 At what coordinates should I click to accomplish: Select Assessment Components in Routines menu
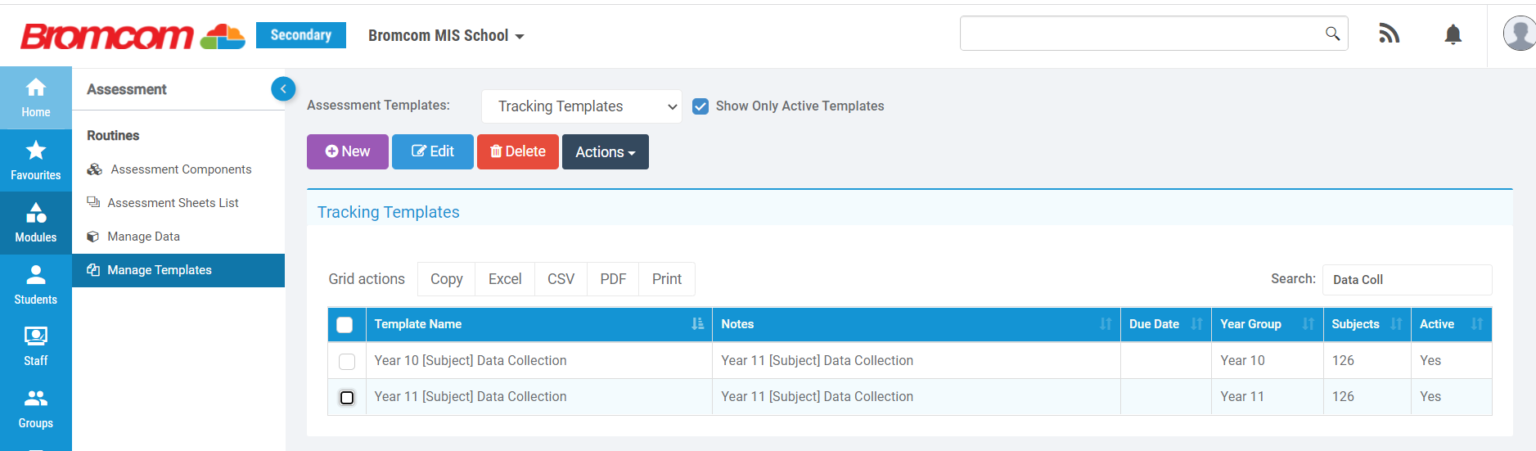(x=180, y=170)
